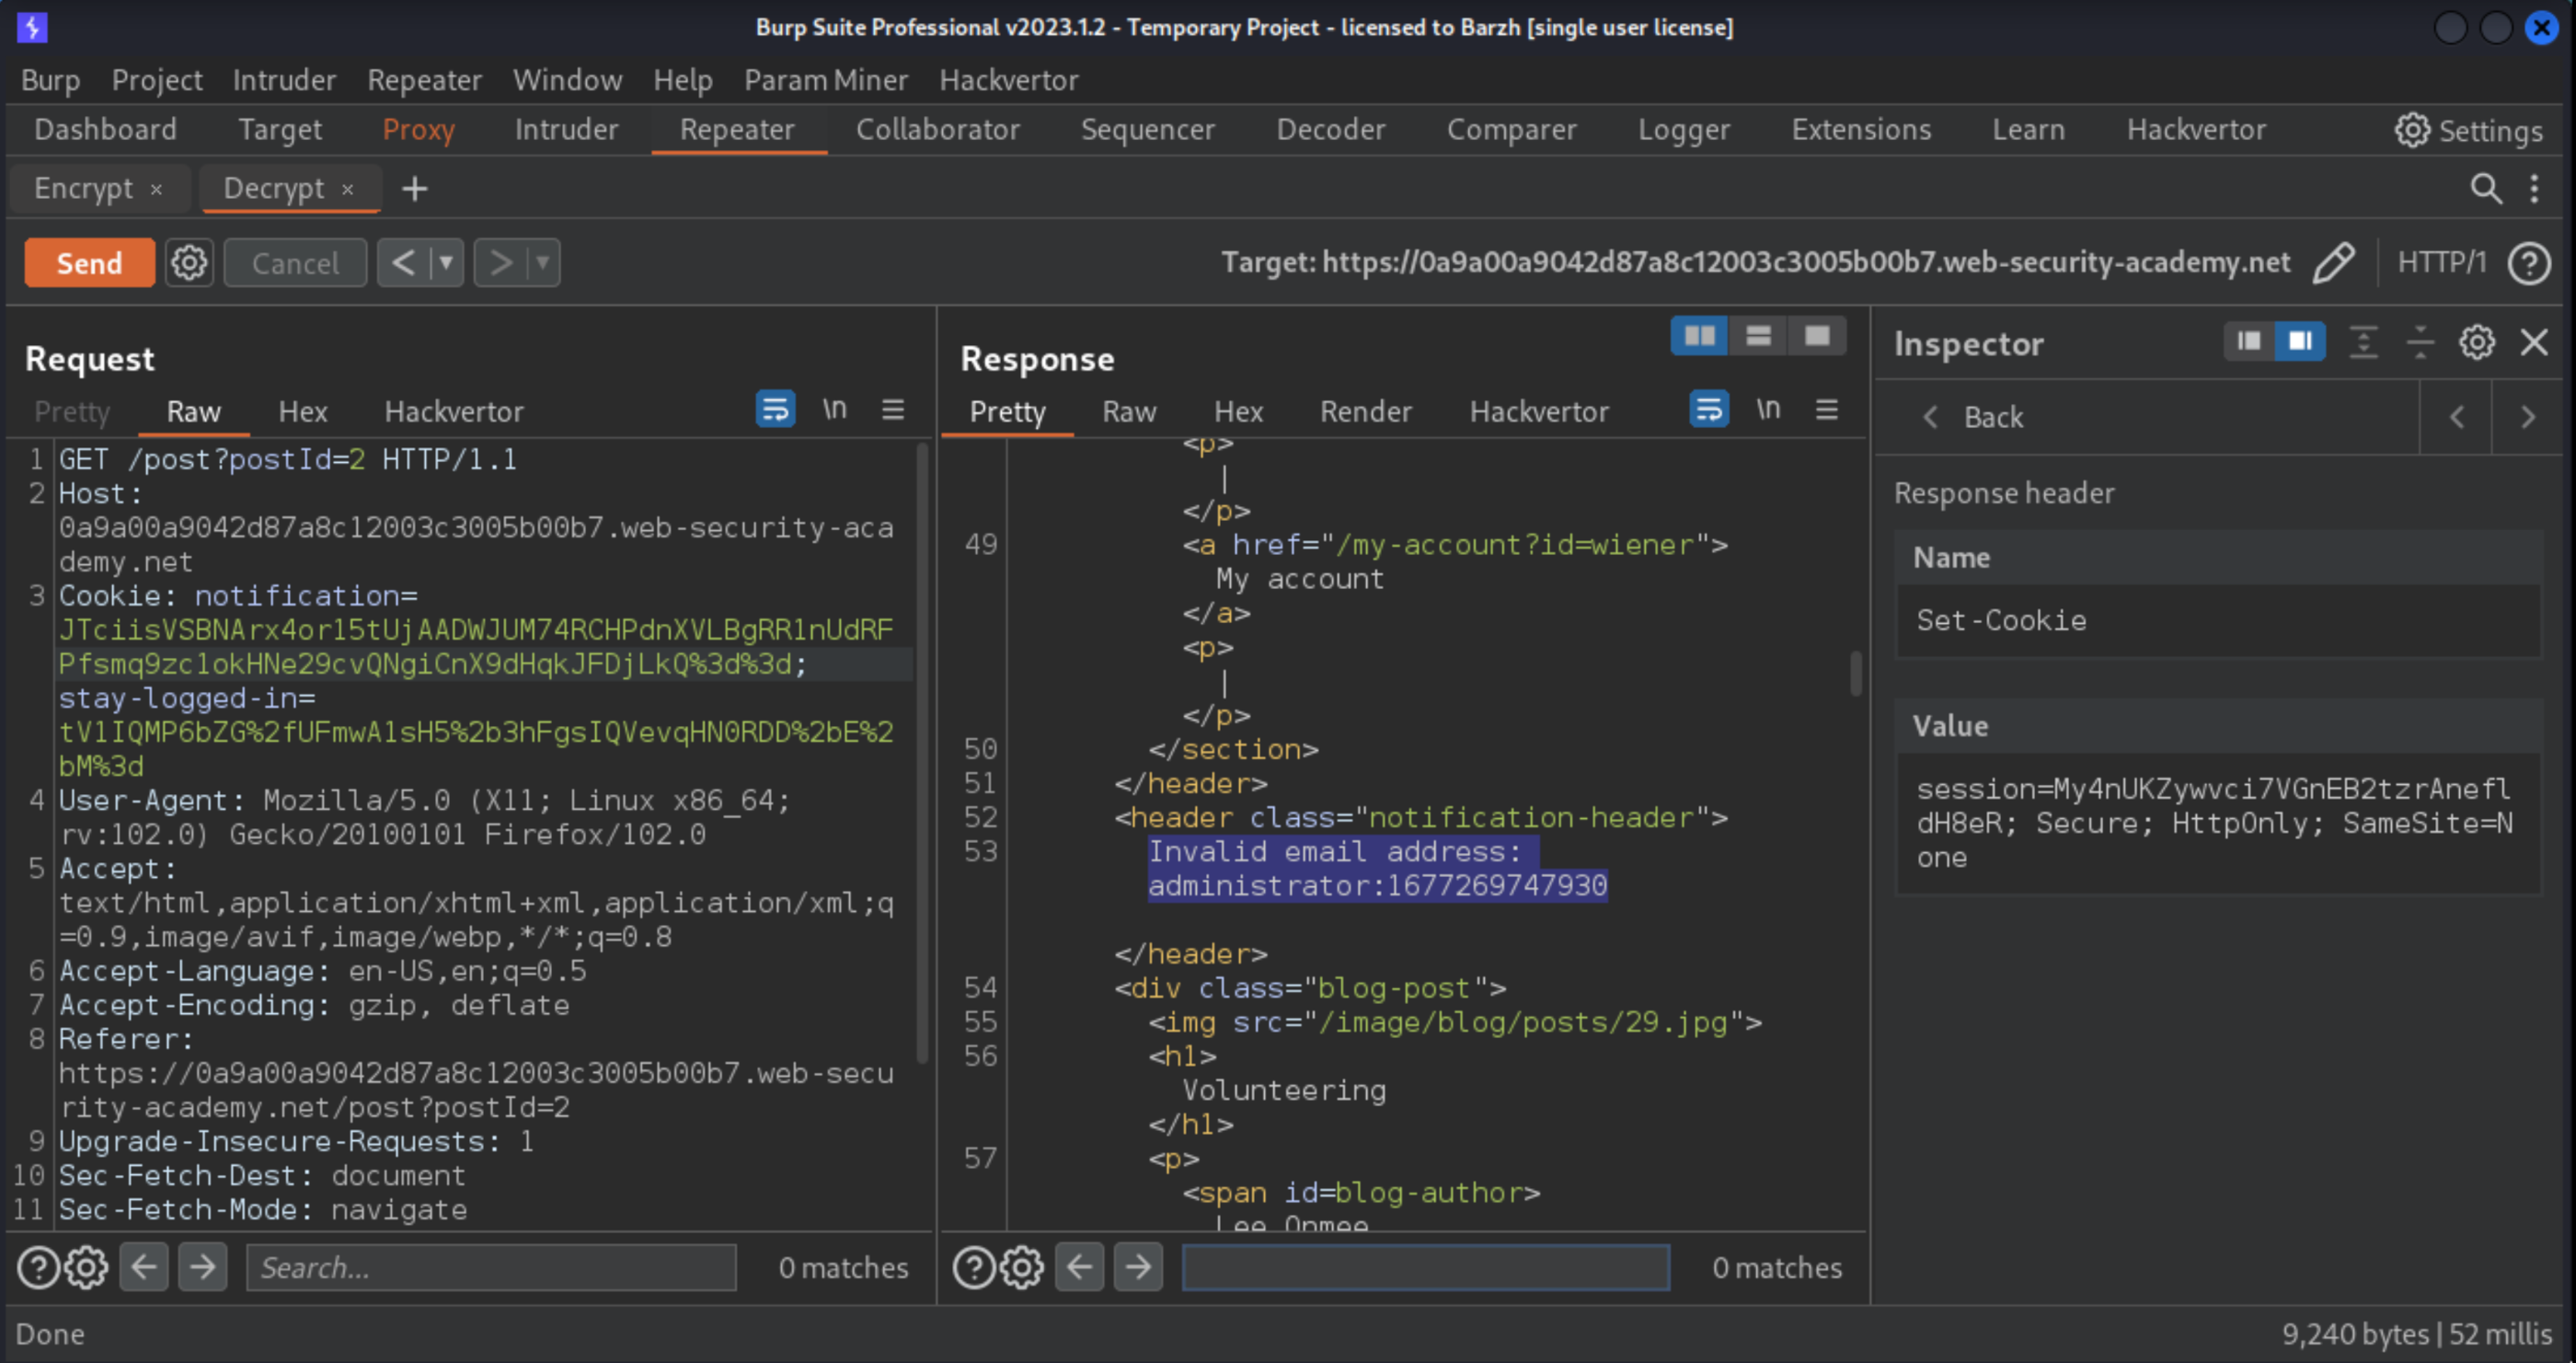The height and width of the screenshot is (1363, 2576).
Task: Open Repeater send settings gear
Action: pos(189,263)
